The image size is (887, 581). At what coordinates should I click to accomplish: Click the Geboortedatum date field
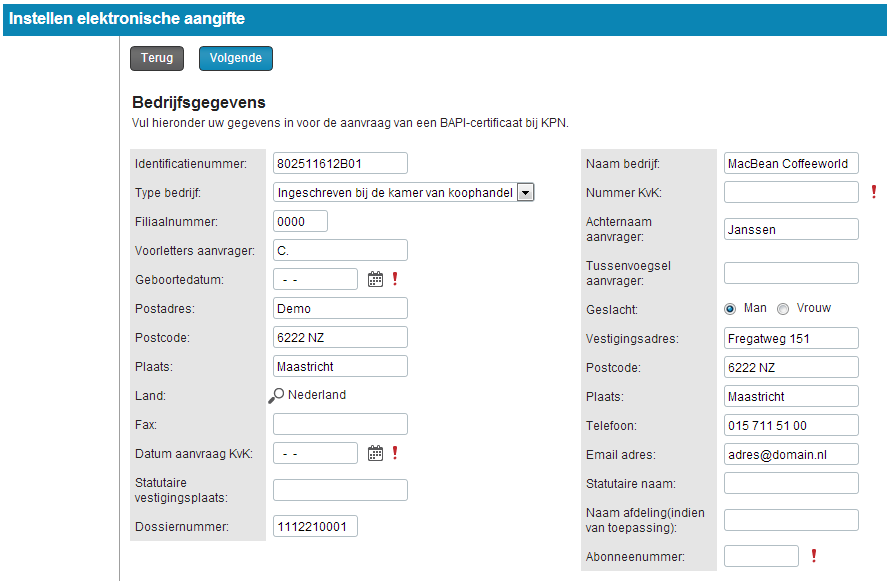point(315,279)
